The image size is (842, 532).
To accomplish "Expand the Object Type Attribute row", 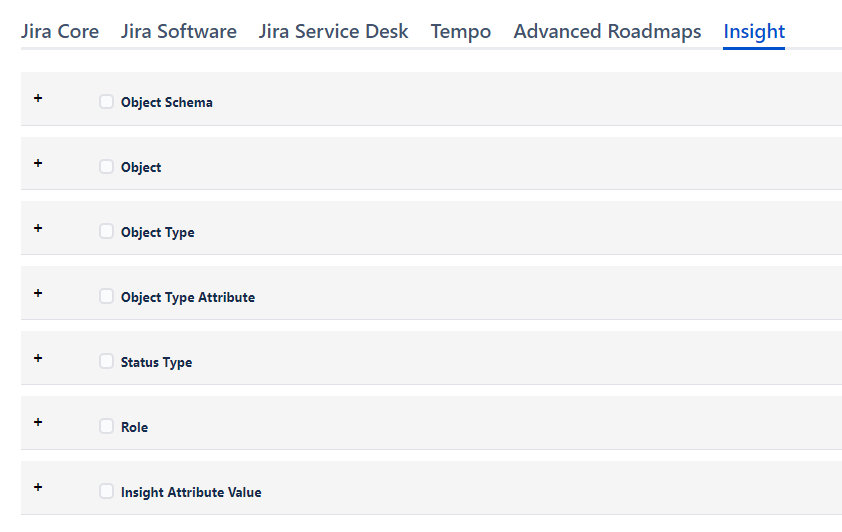I will pyautogui.click(x=38, y=293).
